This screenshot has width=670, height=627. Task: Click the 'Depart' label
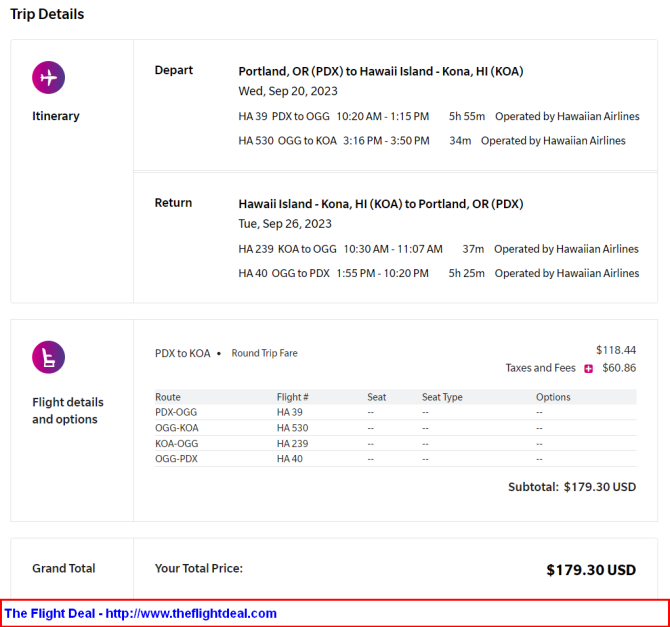(x=173, y=70)
